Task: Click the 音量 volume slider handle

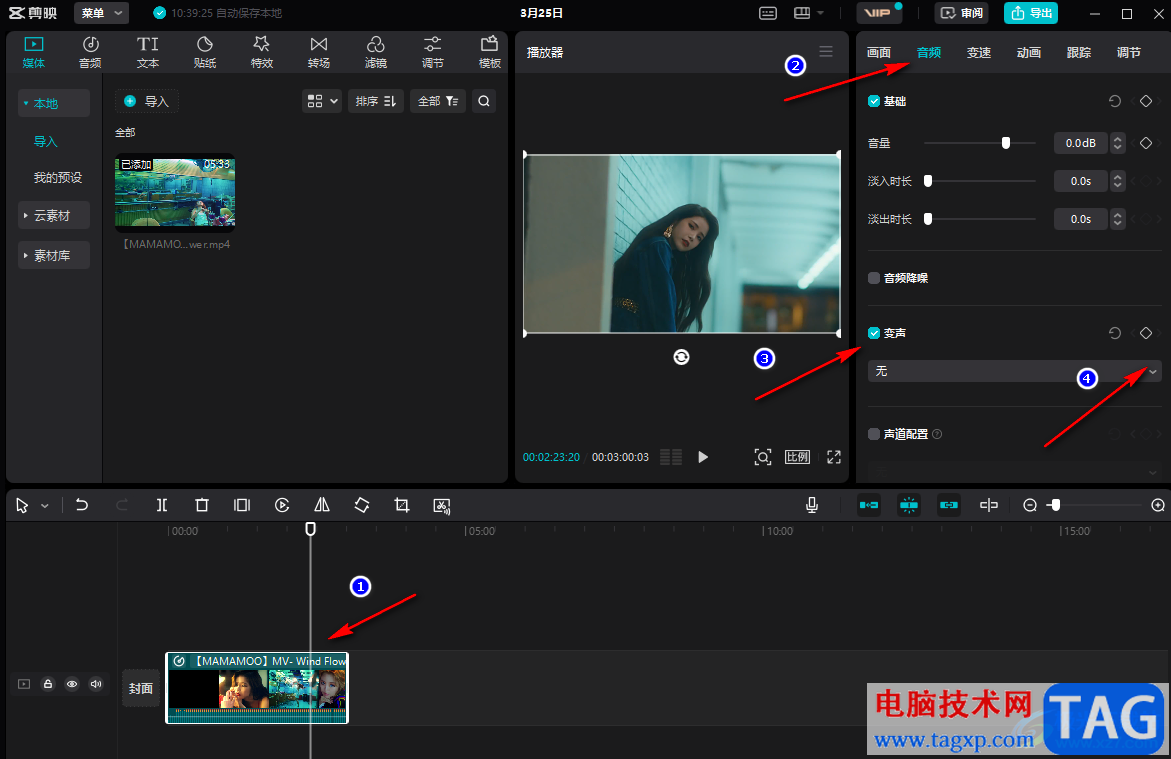Action: coord(1006,143)
